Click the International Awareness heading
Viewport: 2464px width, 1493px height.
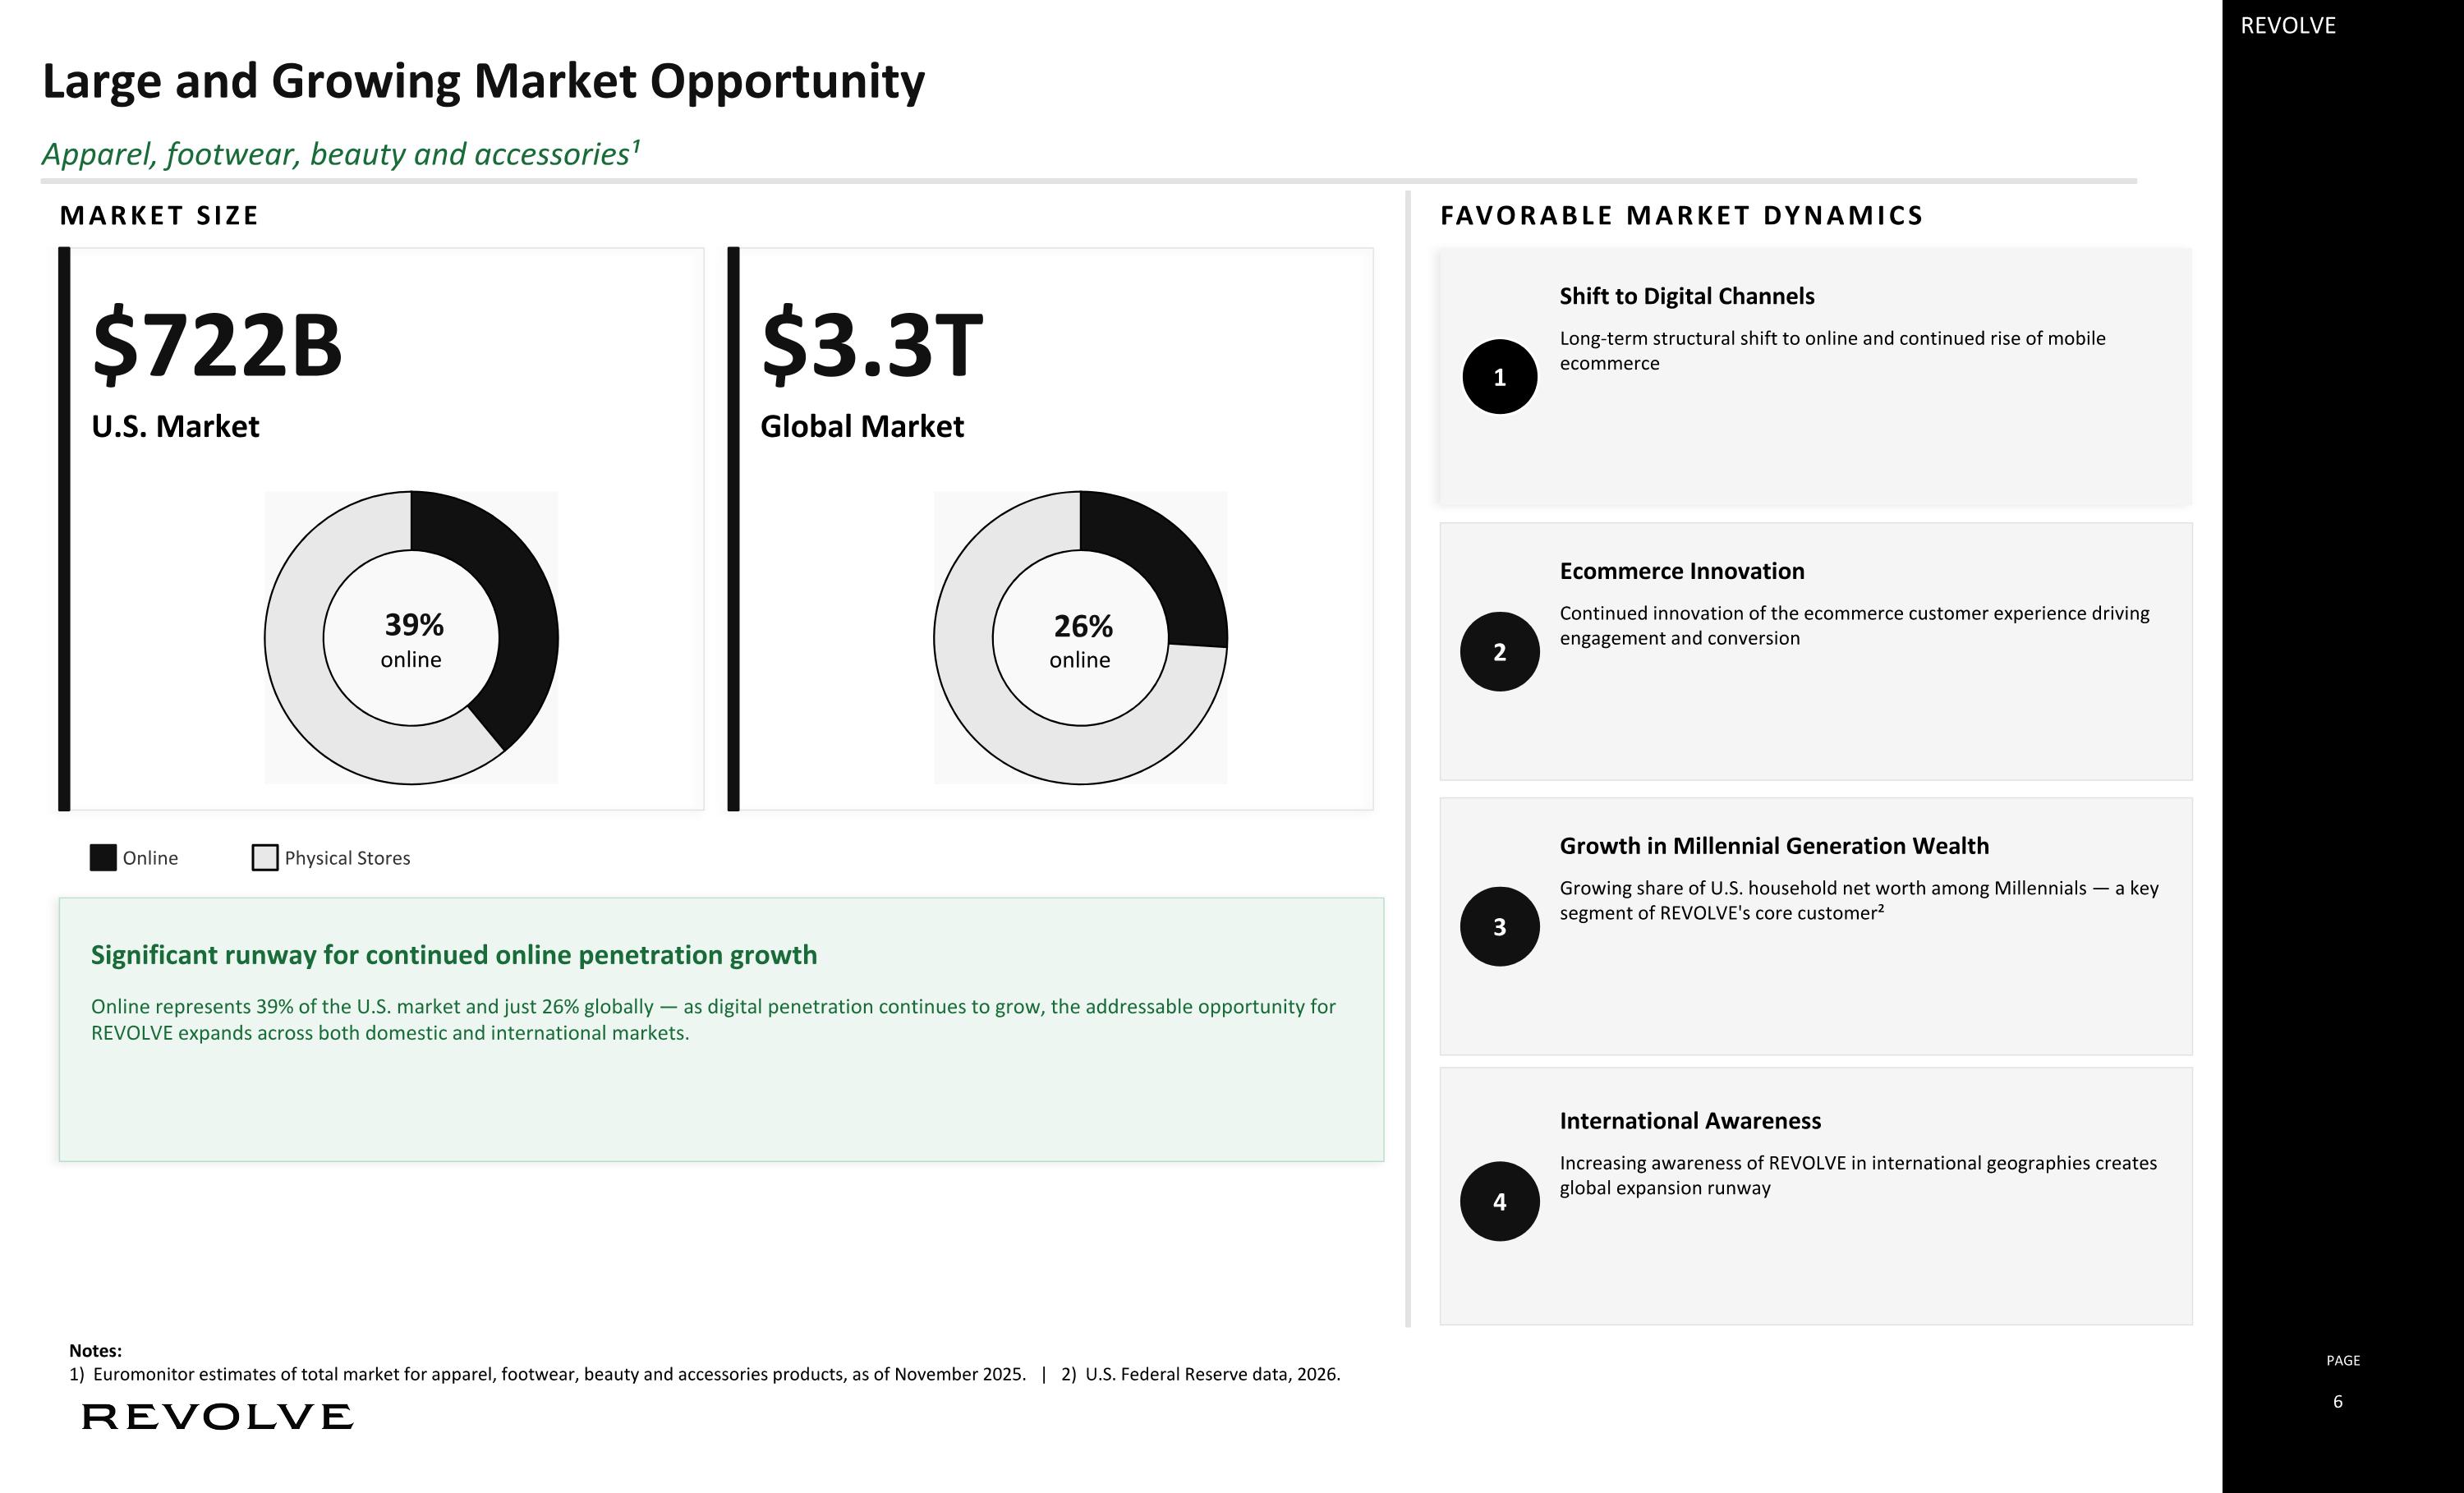(x=1690, y=1121)
